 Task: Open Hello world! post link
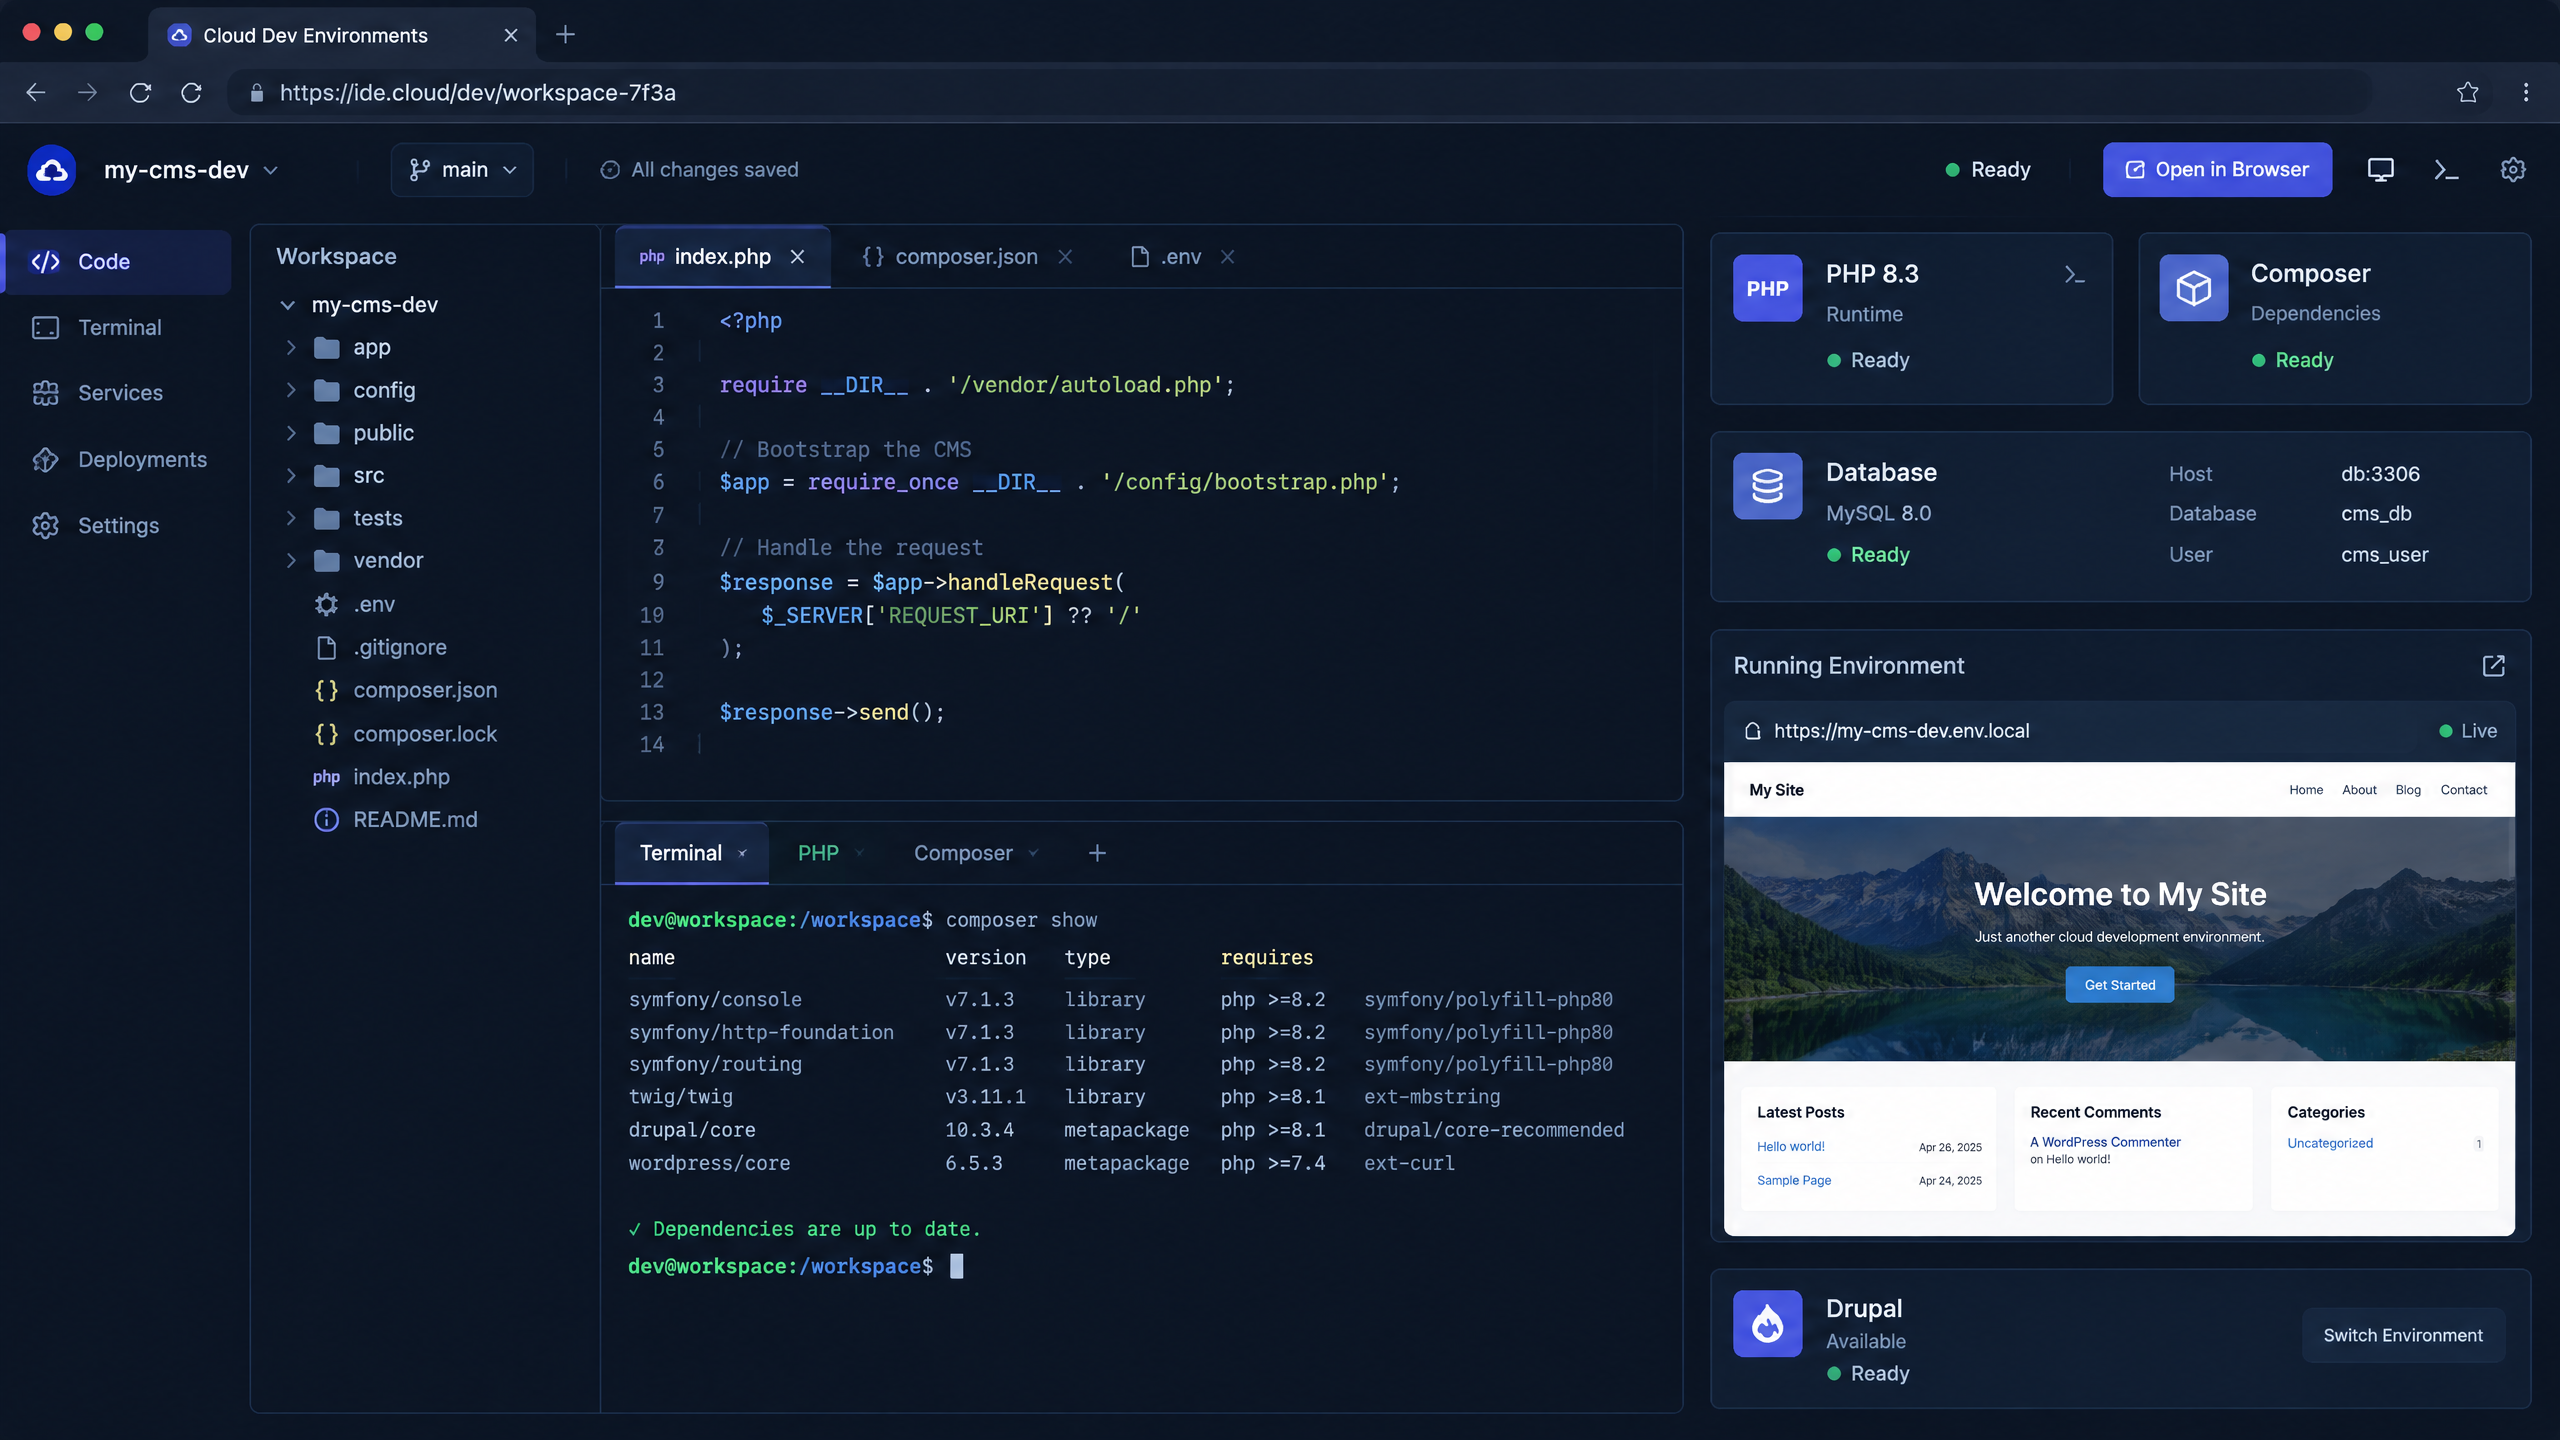click(x=1790, y=1147)
